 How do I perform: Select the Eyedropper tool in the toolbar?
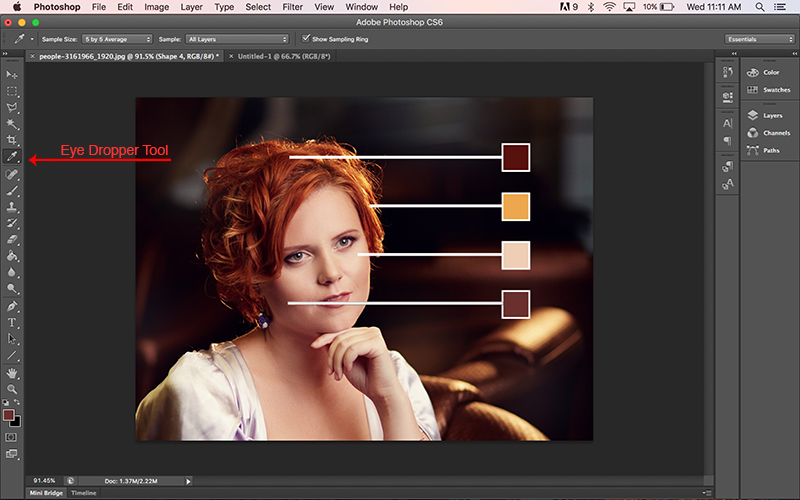(12, 157)
